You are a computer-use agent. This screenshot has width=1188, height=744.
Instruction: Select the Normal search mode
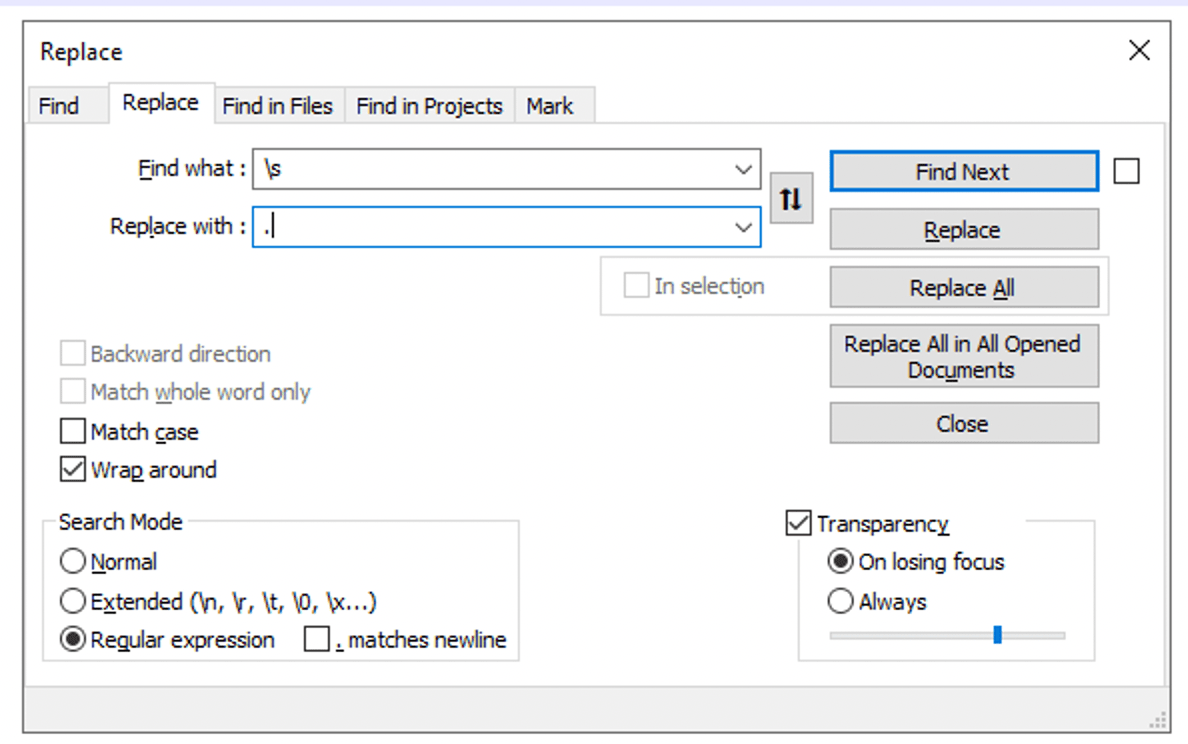[72, 561]
